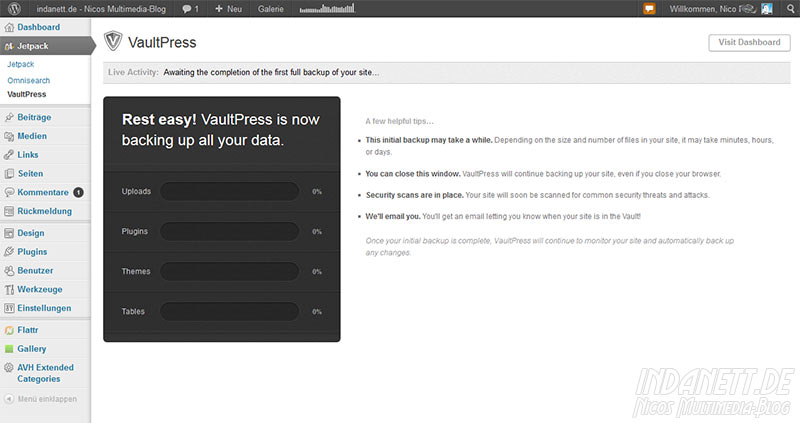Viewport: 800px width, 423px height.
Task: Click the Flattr icon in sidebar
Action: [9, 330]
